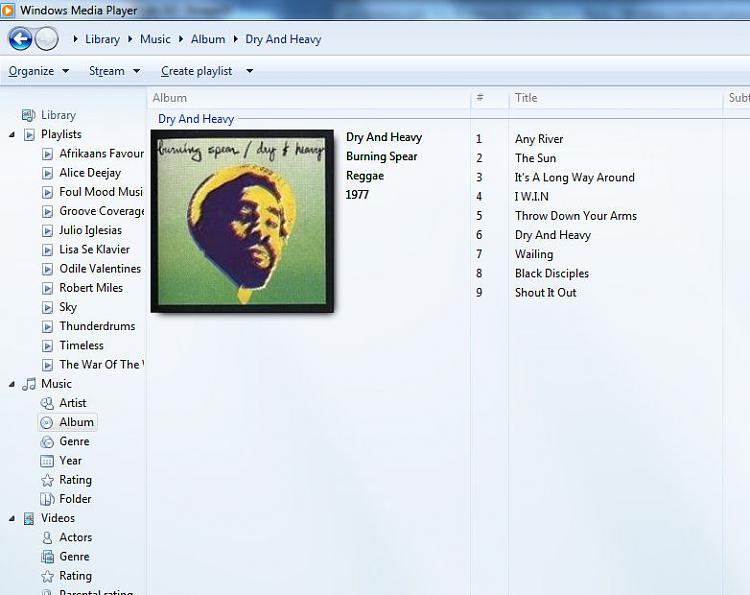The width and height of the screenshot is (750, 595).
Task: Sort by the Title column header
Action: tap(616, 98)
